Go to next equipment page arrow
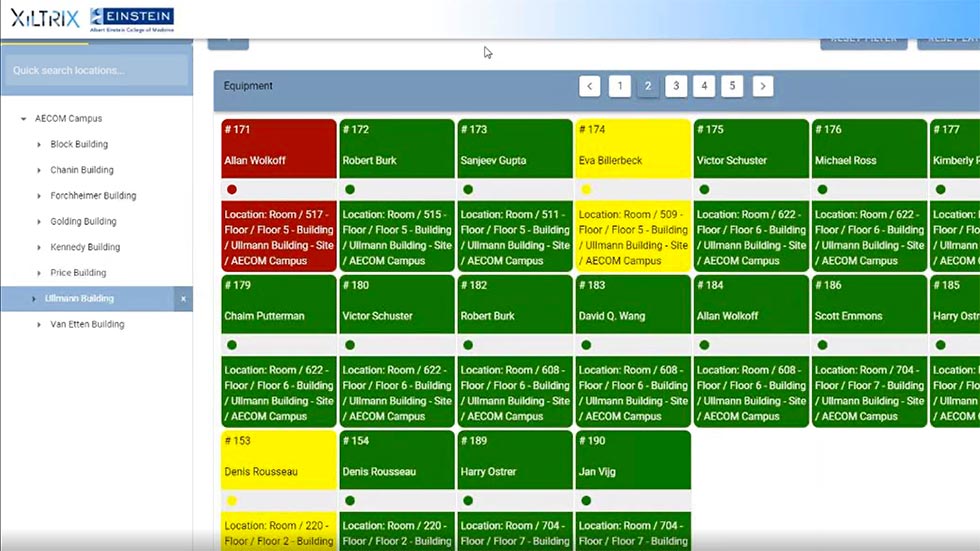 coord(763,87)
